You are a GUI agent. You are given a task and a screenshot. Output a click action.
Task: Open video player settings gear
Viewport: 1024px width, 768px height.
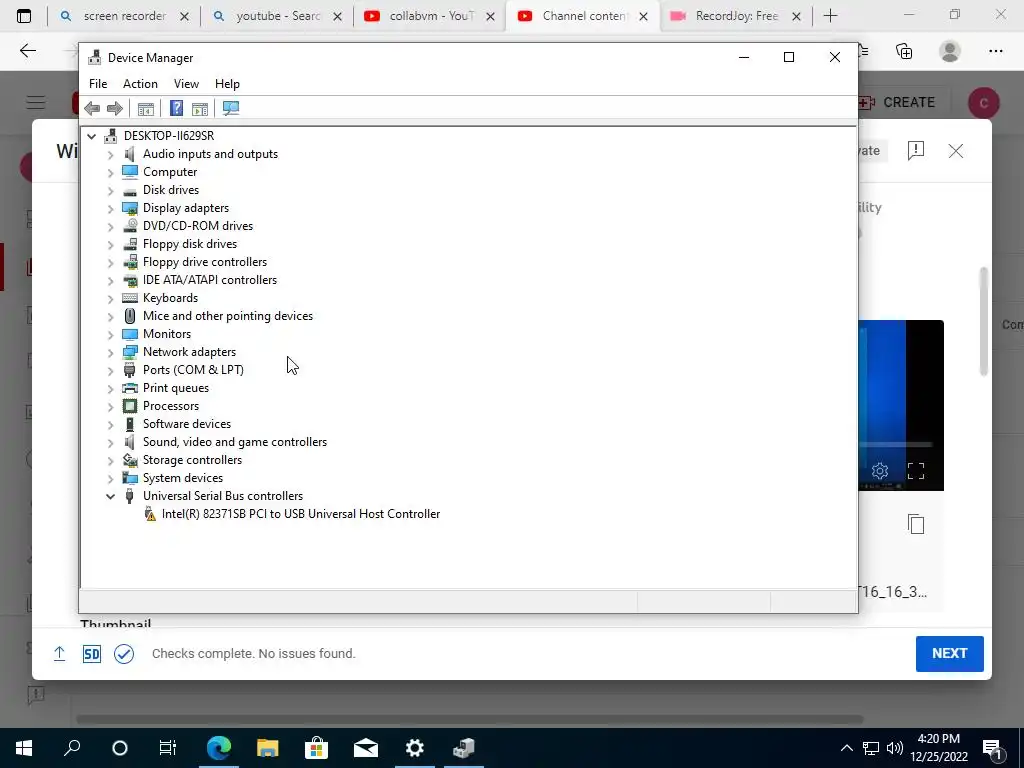880,471
